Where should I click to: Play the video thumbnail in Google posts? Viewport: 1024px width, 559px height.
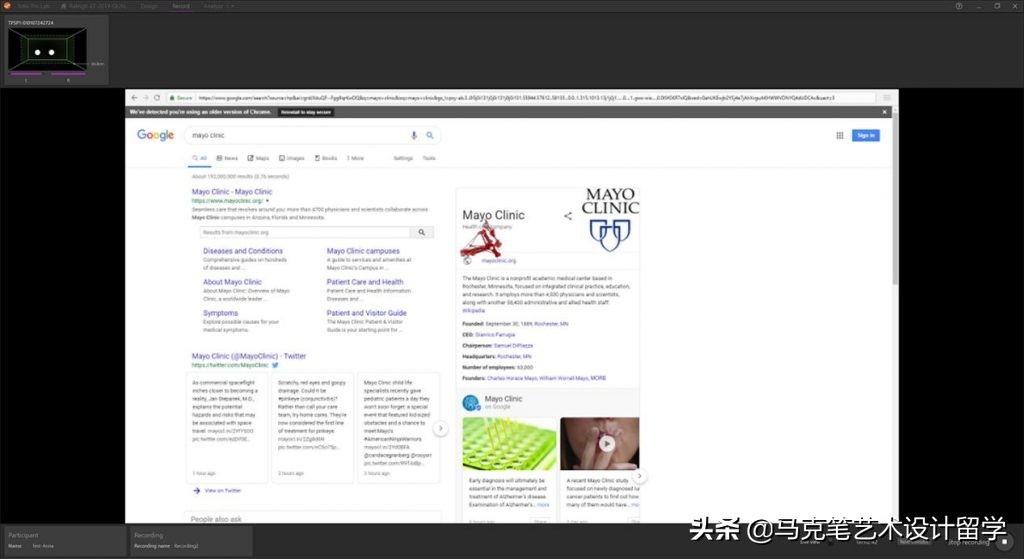click(x=607, y=444)
